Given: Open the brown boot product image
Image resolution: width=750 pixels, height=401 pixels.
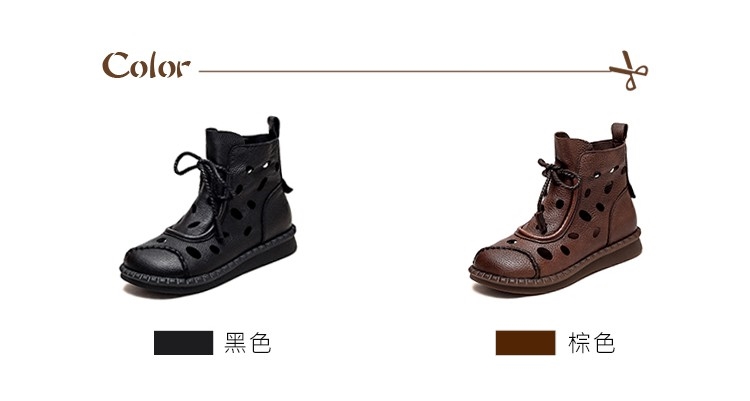Looking at the screenshot, I should click(x=556, y=209).
